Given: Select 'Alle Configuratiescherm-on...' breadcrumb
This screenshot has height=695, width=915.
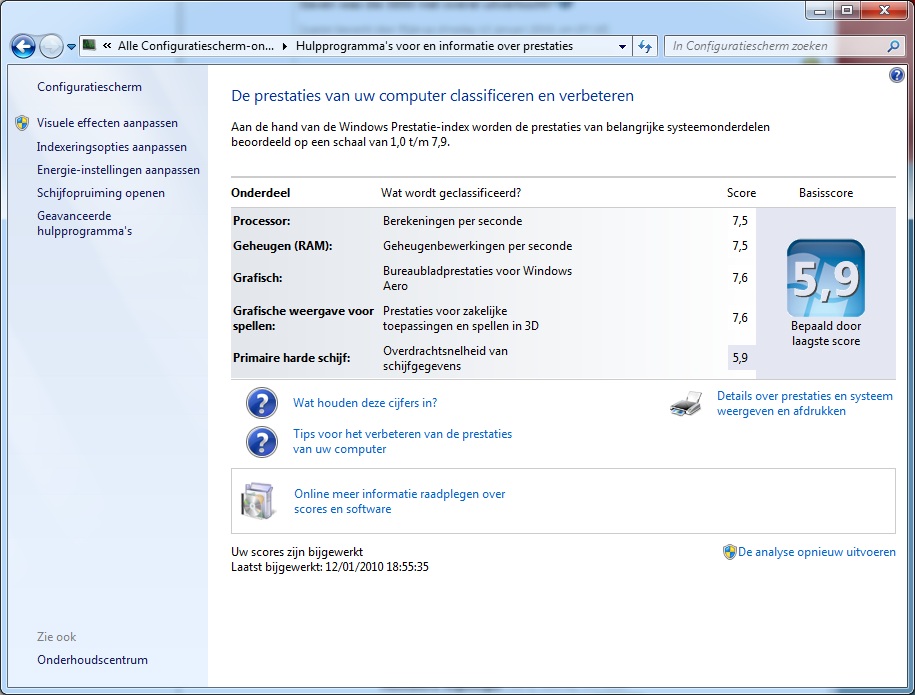Looking at the screenshot, I should click(195, 46).
